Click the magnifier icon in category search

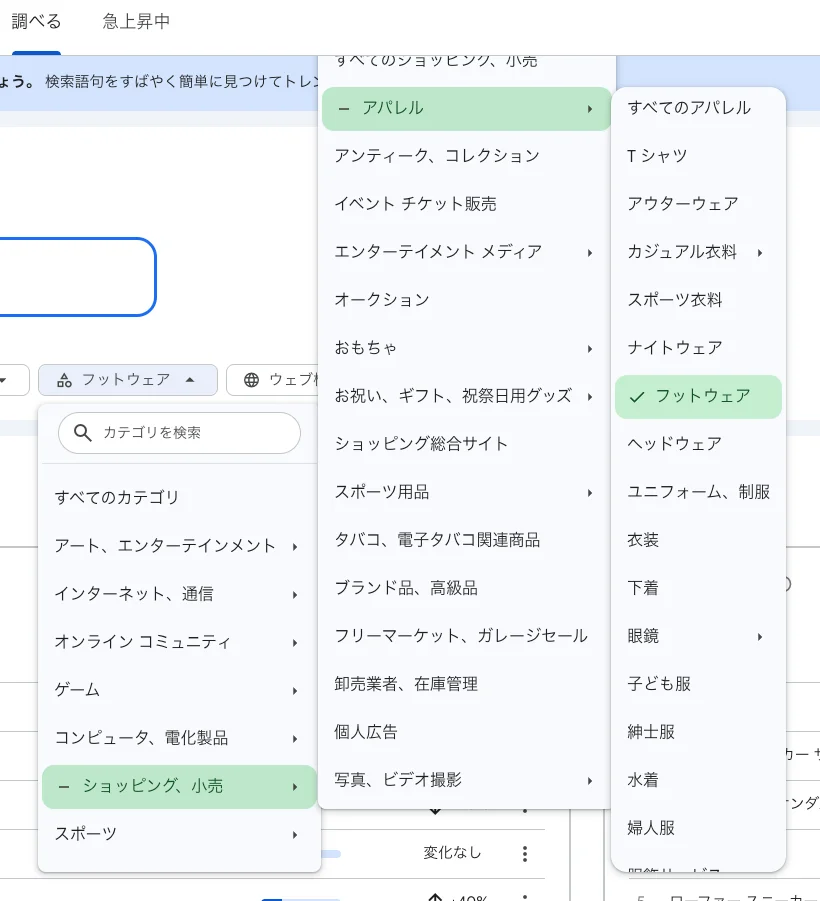click(83, 433)
